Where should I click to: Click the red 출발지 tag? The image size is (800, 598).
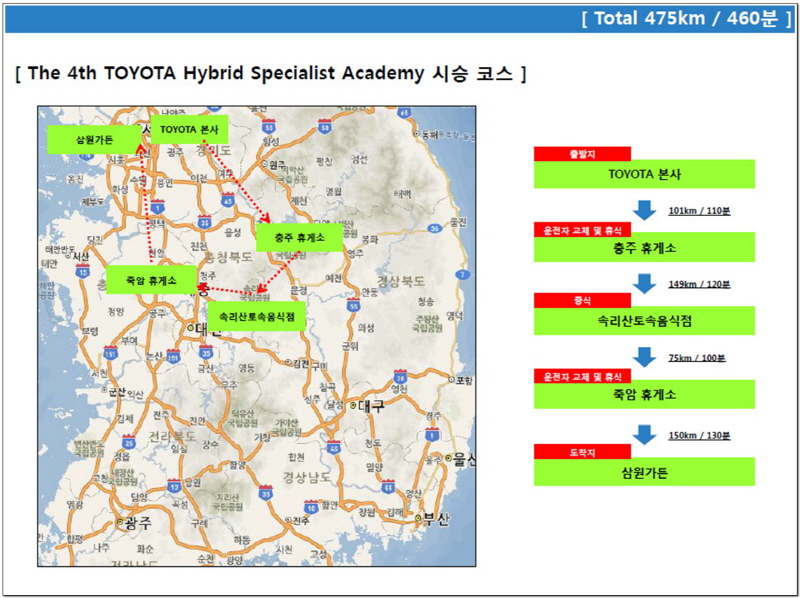pos(582,154)
